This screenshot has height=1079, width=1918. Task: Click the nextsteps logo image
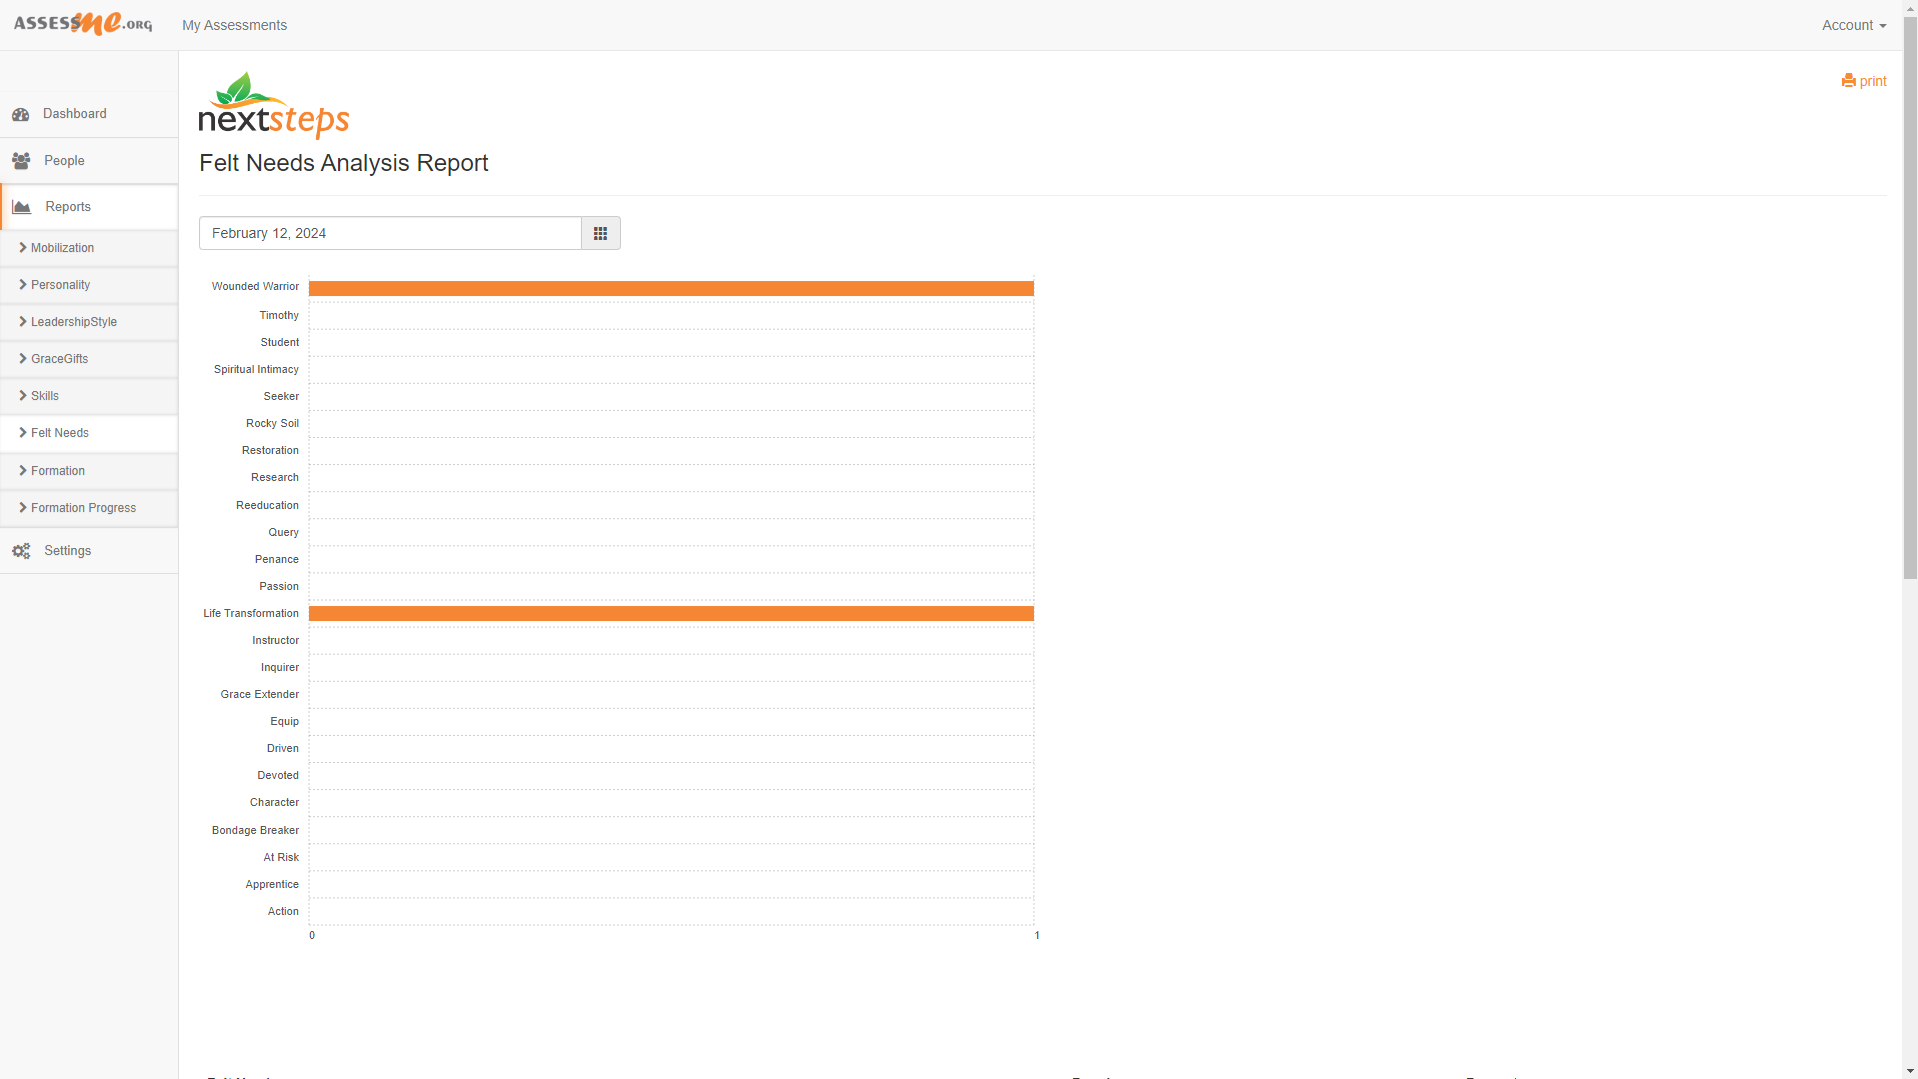[x=274, y=105]
